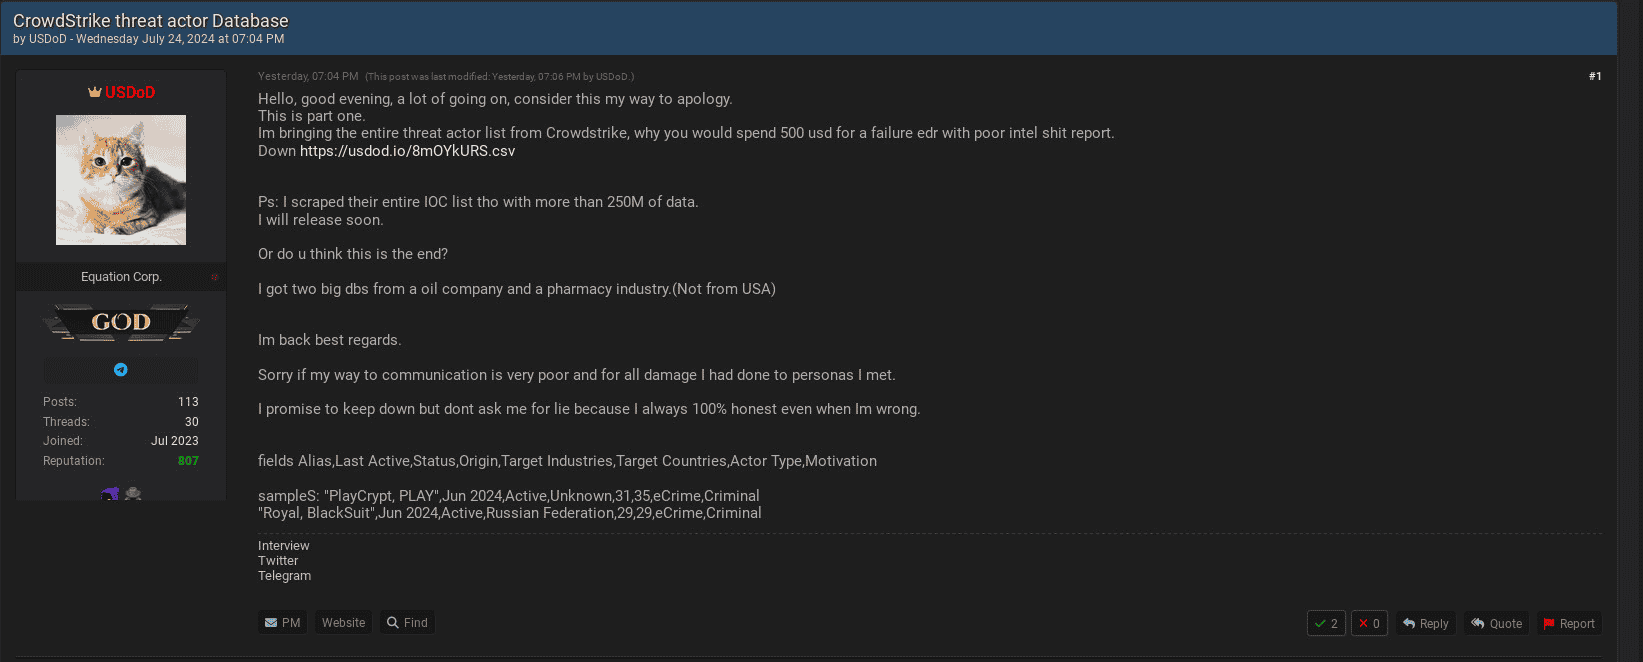Open the Telegram signature link
Image resolution: width=1643 pixels, height=662 pixels.
click(284, 576)
